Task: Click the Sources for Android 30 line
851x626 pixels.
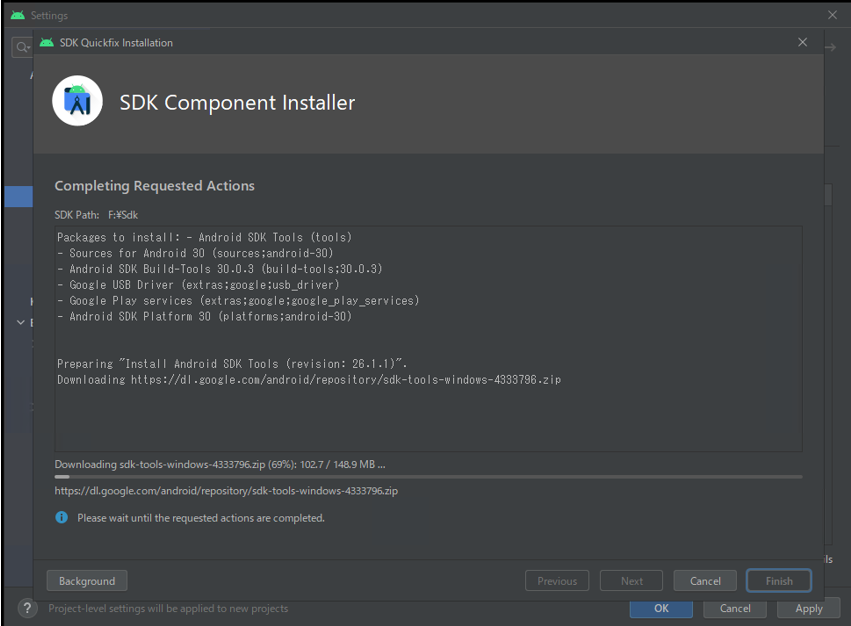Action: (195, 254)
